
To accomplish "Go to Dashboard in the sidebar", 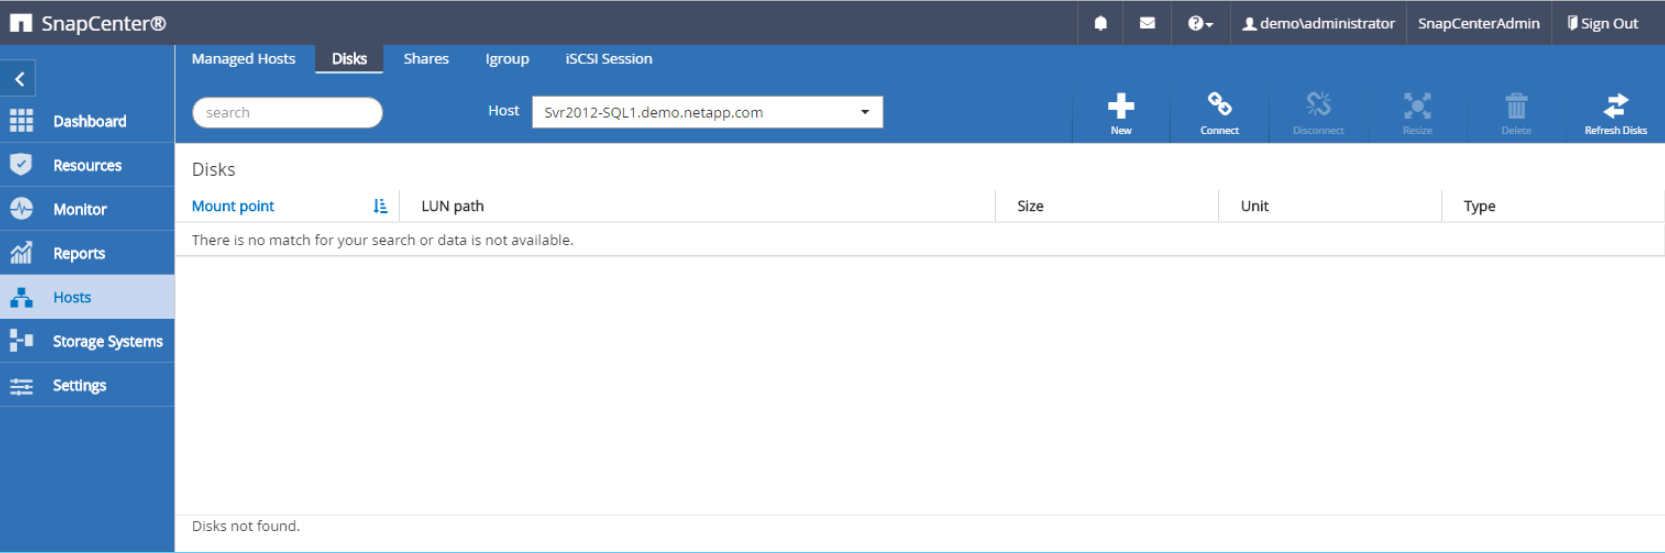I will pyautogui.click(x=88, y=121).
